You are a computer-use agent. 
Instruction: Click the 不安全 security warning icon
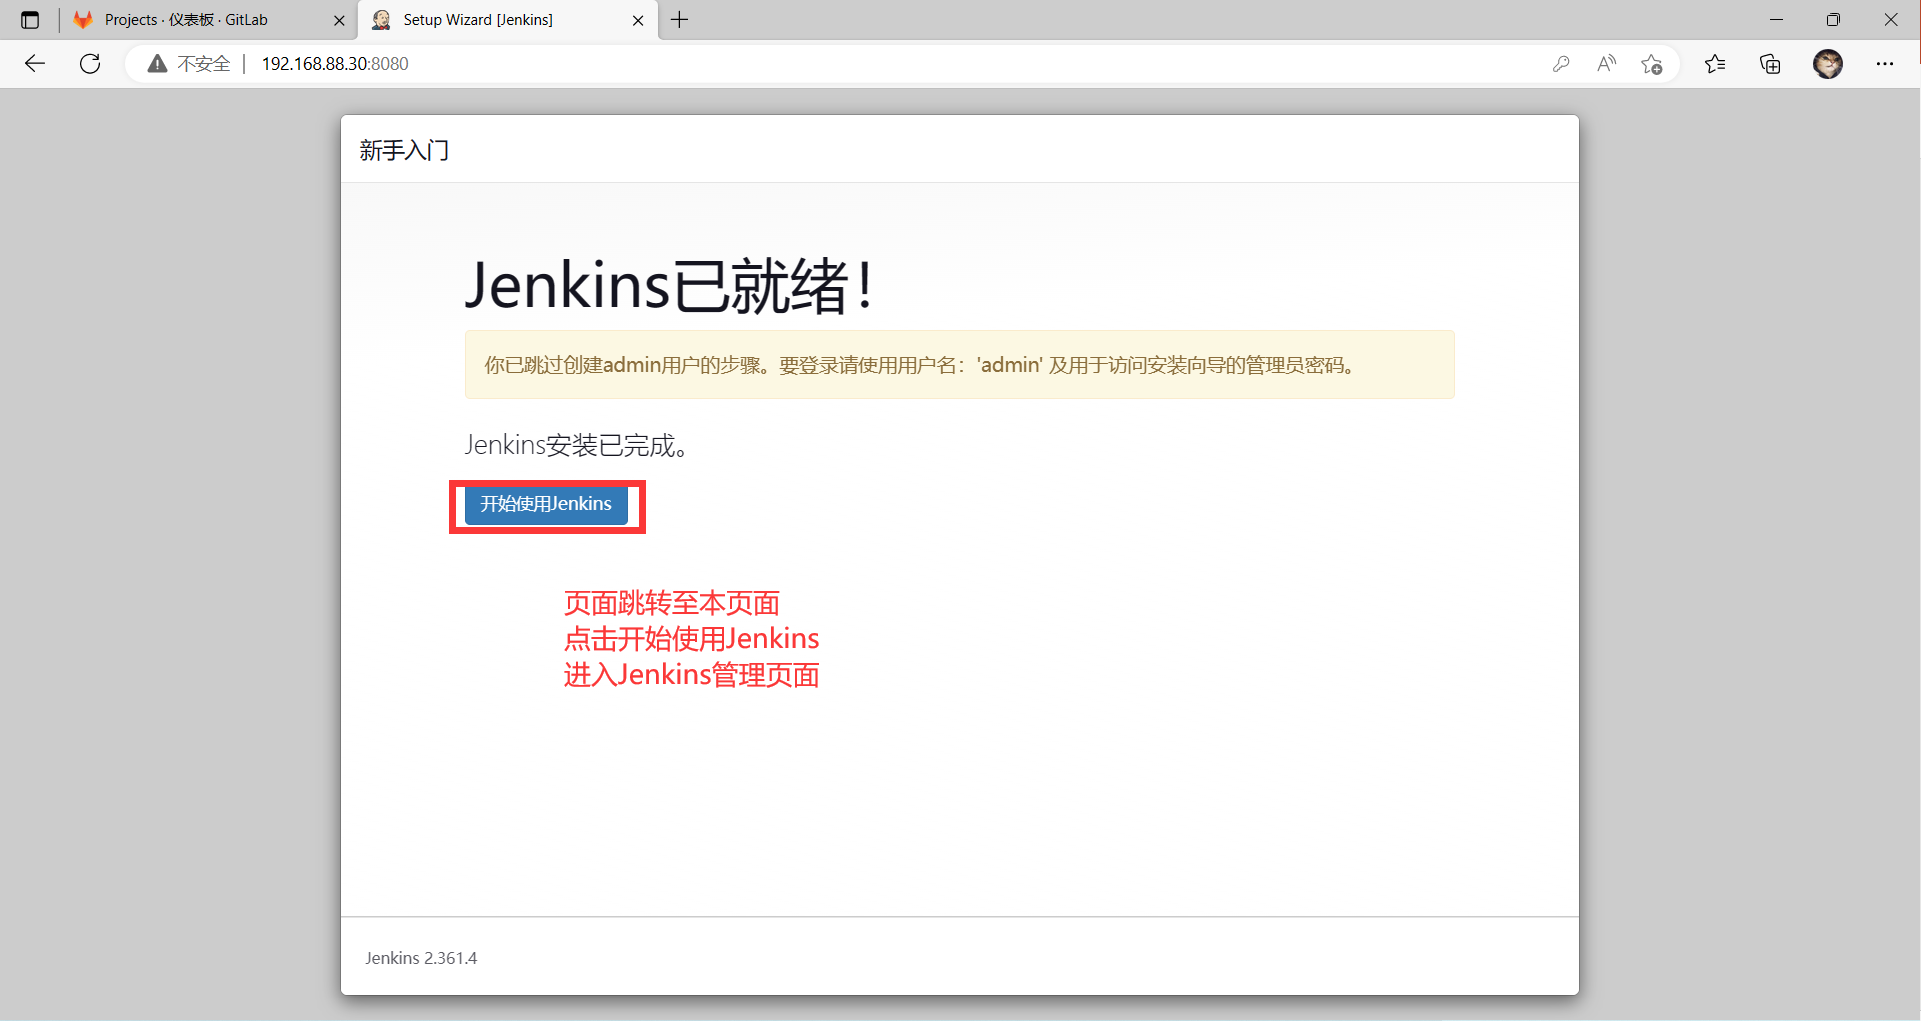tap(157, 64)
